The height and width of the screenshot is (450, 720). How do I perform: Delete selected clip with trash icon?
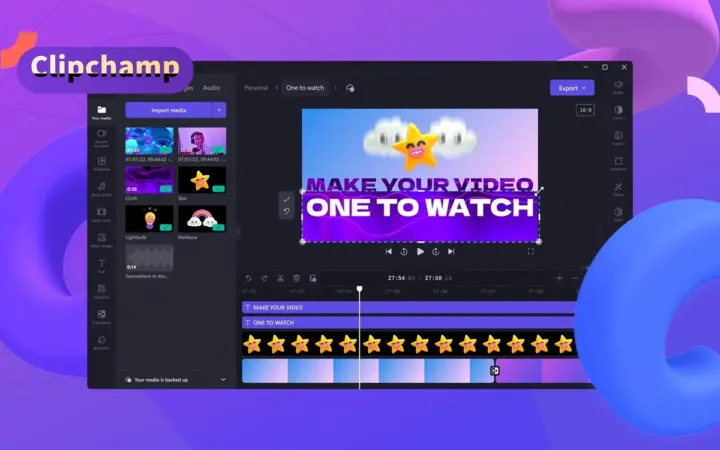tap(296, 278)
